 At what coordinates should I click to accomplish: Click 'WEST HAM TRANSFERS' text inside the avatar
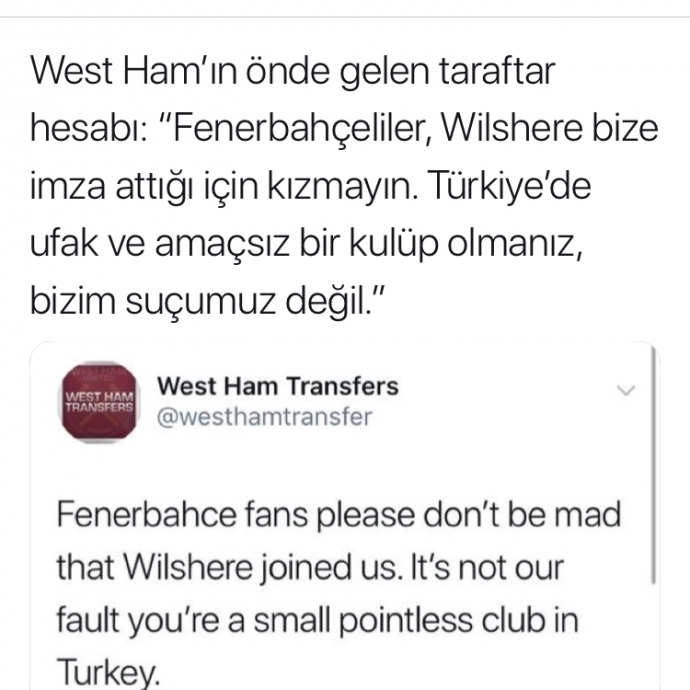pos(99,402)
